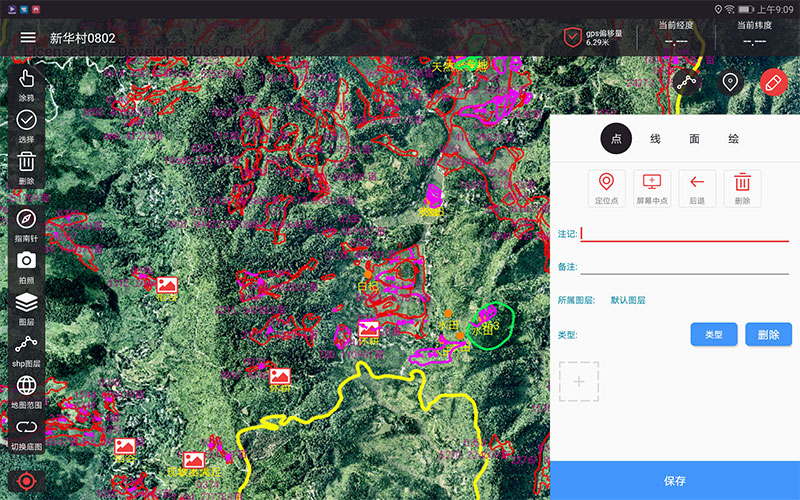Check the Wi-Fi status icon in the status bar
The height and width of the screenshot is (500, 800).
[730, 9]
